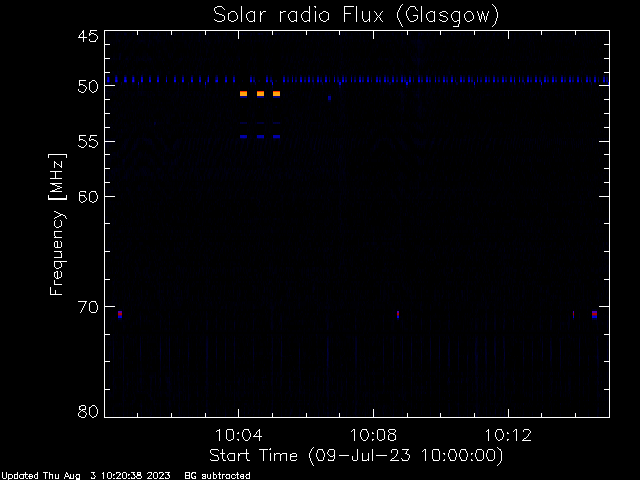This screenshot has height=480, width=640.
Task: Click the red-blue spot at left edge near 70 MHz
Action: [x=120, y=314]
